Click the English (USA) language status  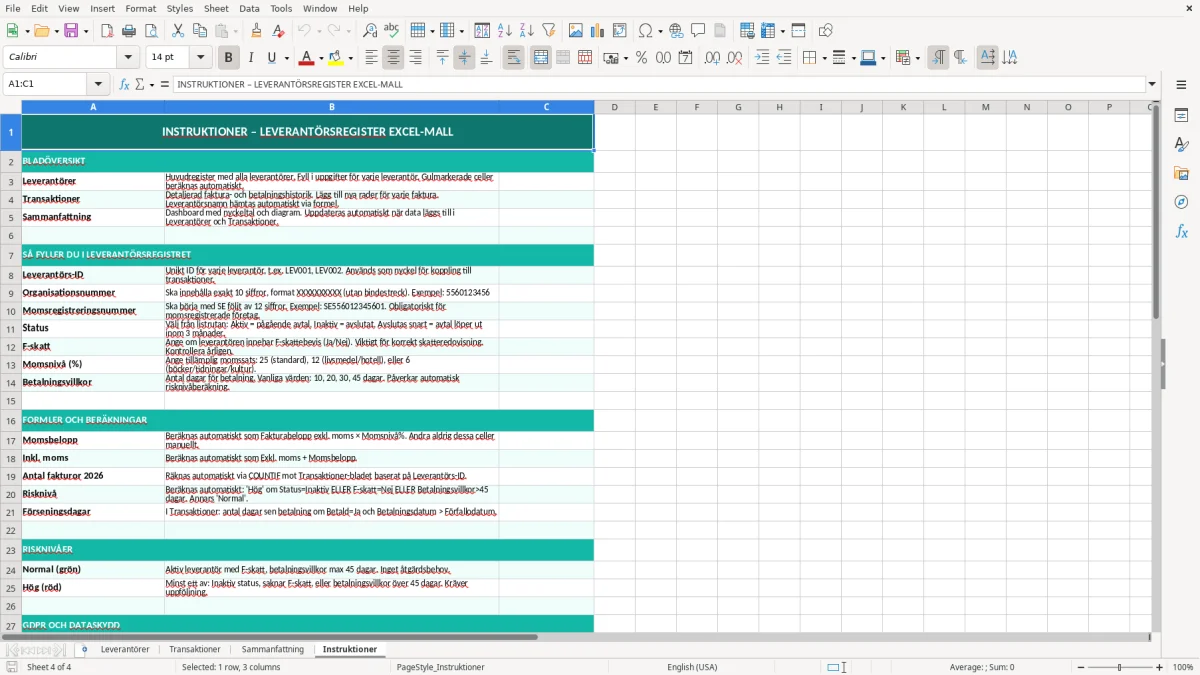[x=692, y=667]
